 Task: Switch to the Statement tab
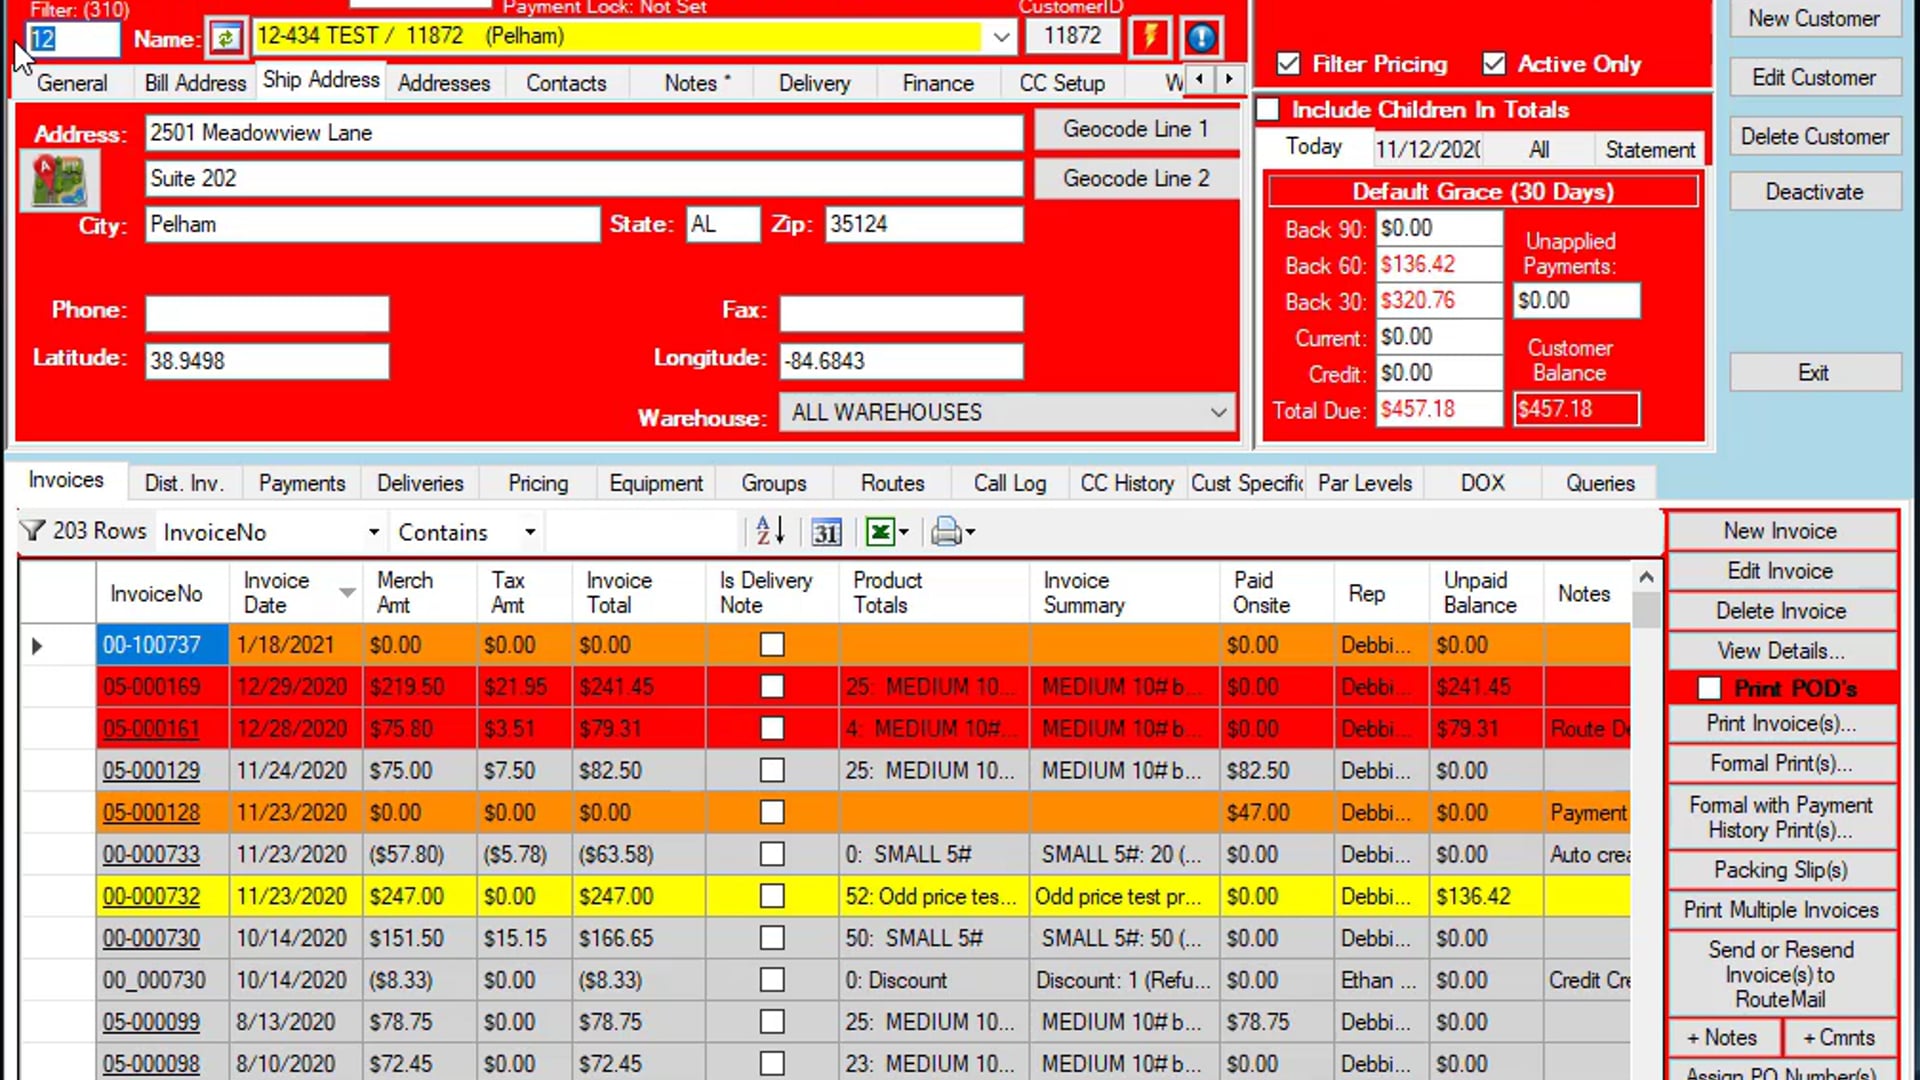1650,149
